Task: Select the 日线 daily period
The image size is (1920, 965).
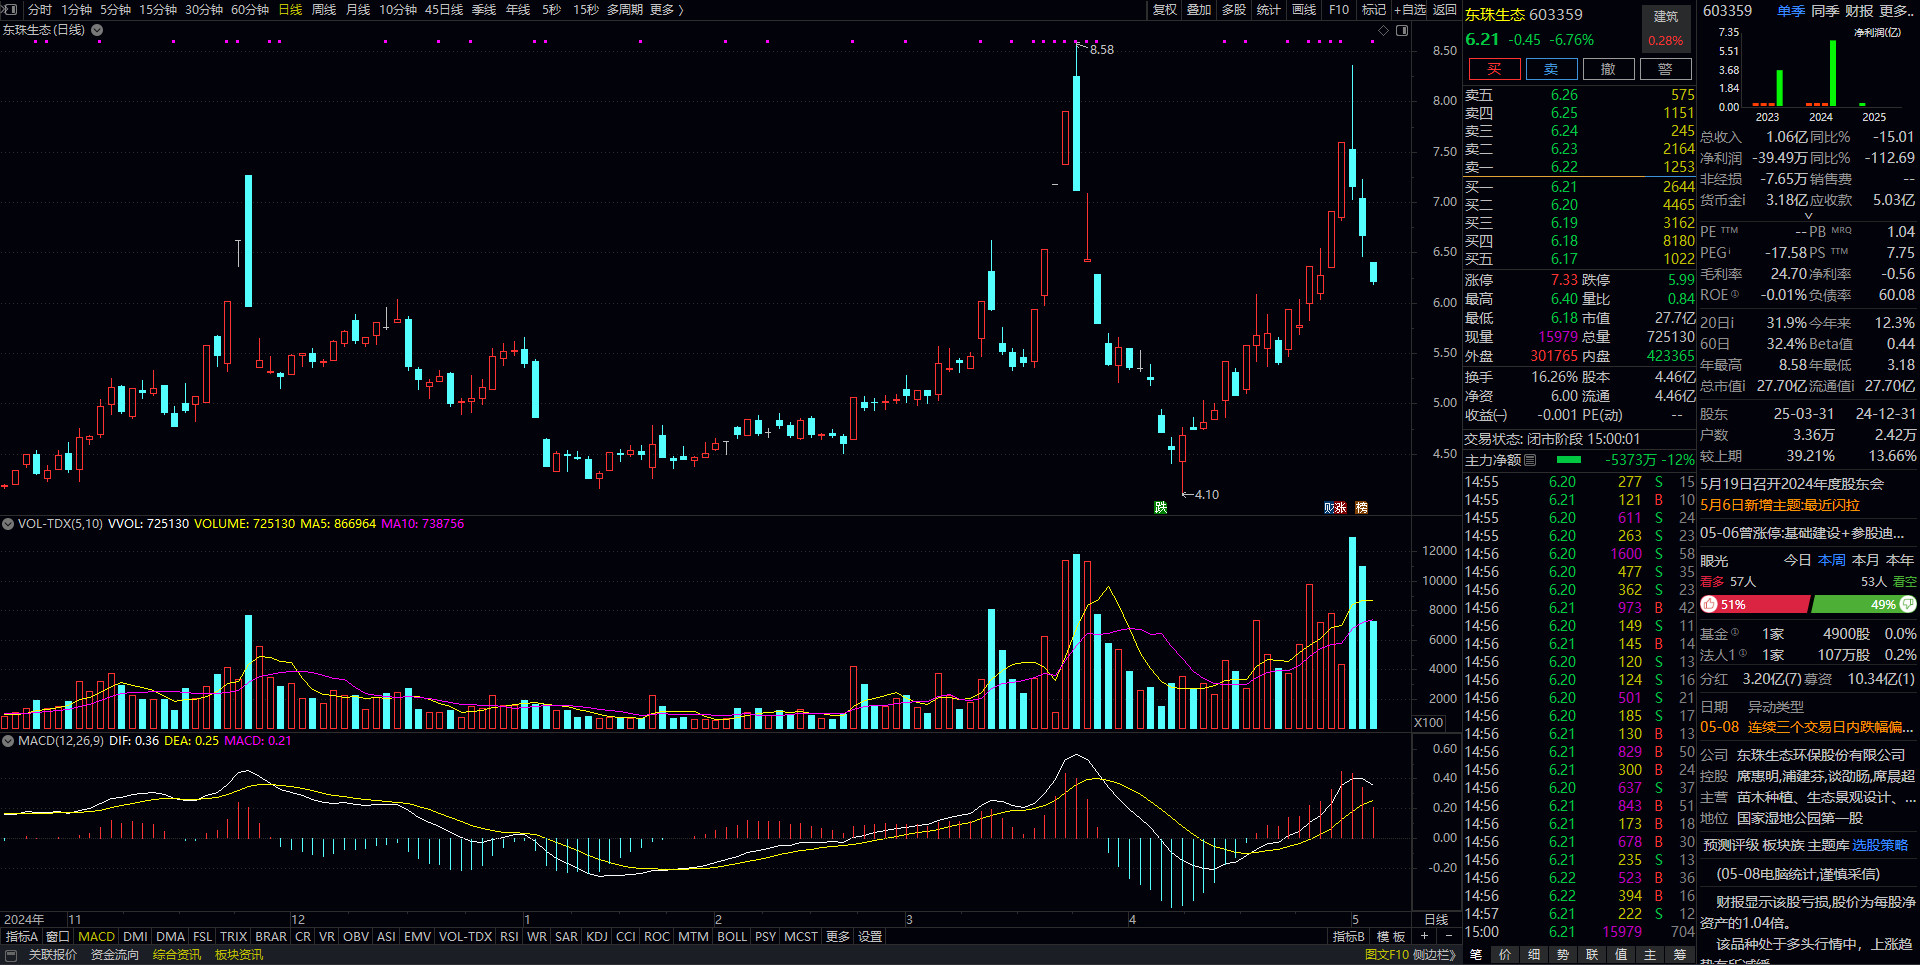Action: pyautogui.click(x=290, y=9)
